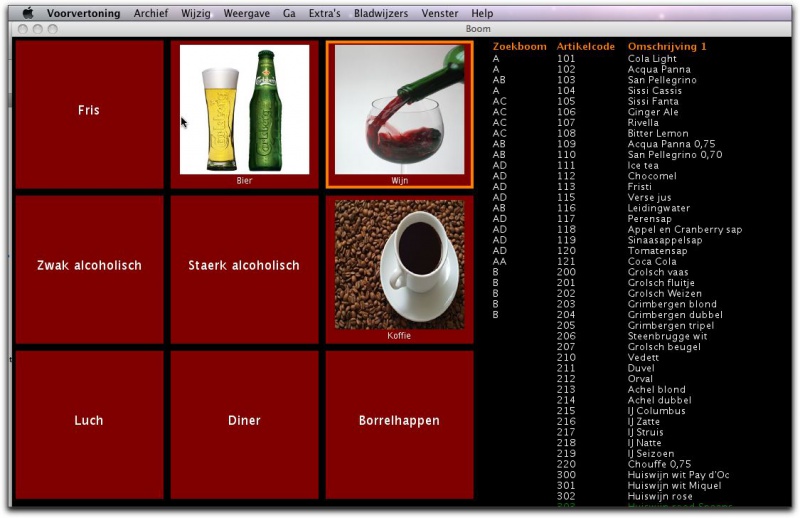The image size is (800, 518).
Task: Open the Fris category tile
Action: [x=89, y=111]
